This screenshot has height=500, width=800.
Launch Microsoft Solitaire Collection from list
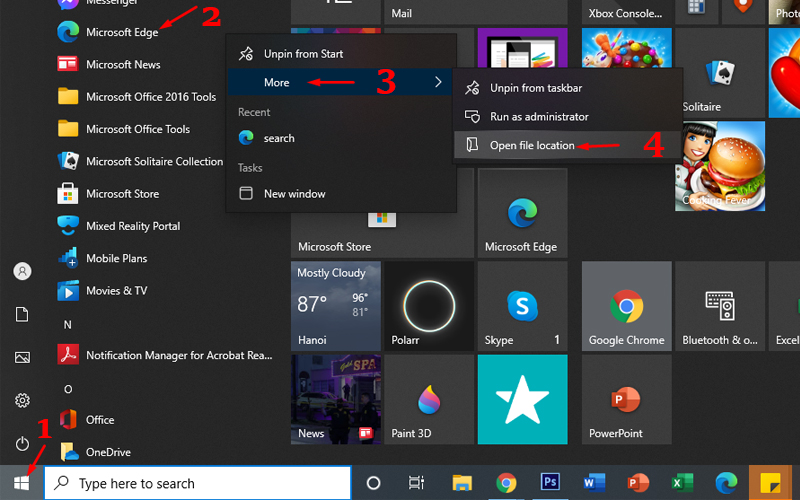pyautogui.click(x=140, y=161)
